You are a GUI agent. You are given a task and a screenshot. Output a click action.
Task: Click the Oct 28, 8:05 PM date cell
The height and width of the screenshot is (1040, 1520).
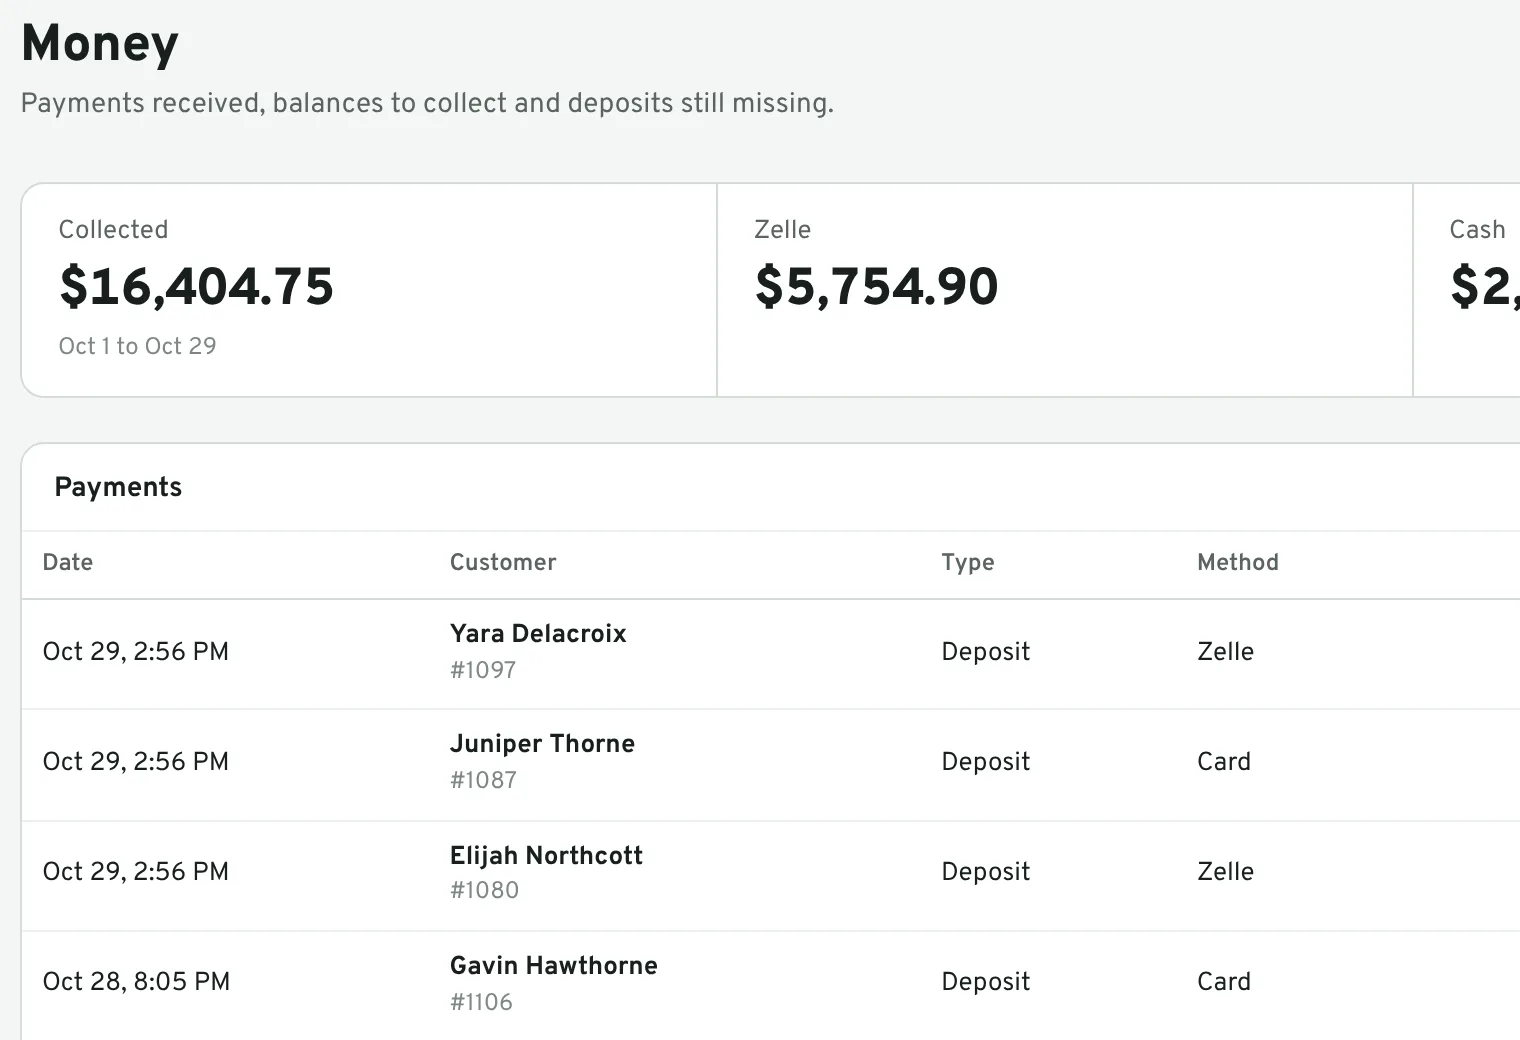click(x=136, y=982)
